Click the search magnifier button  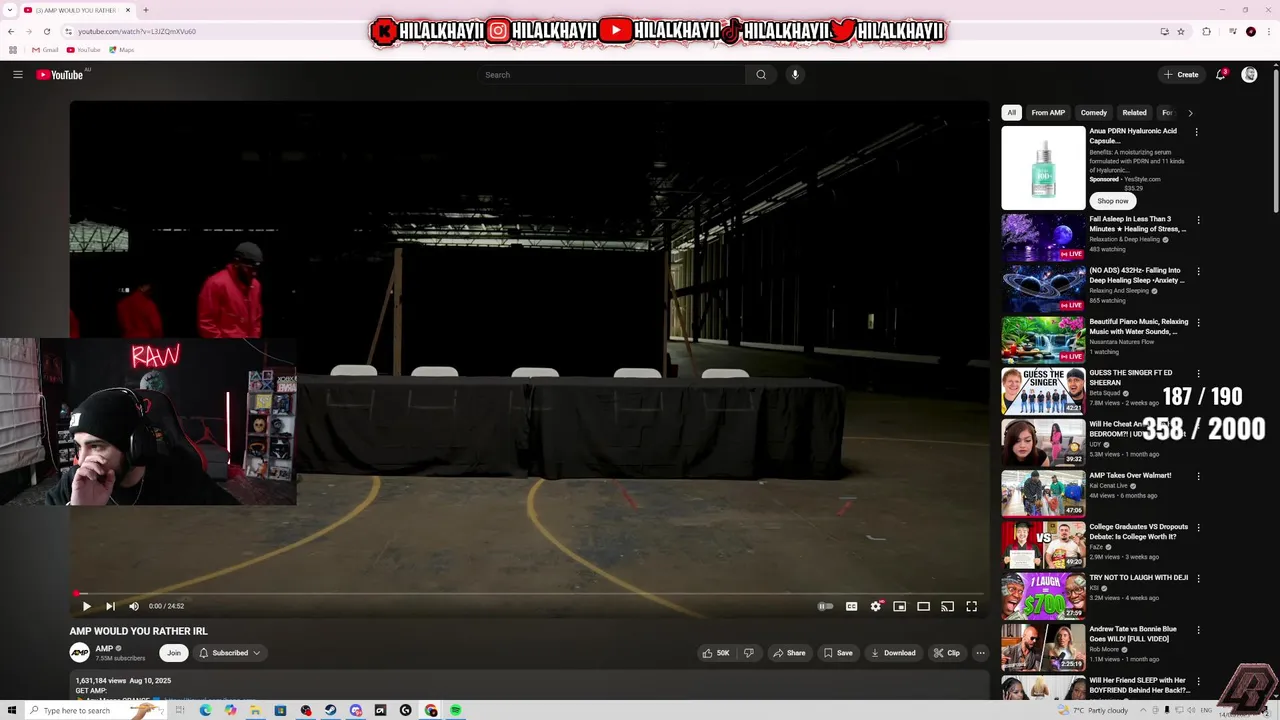tap(761, 75)
